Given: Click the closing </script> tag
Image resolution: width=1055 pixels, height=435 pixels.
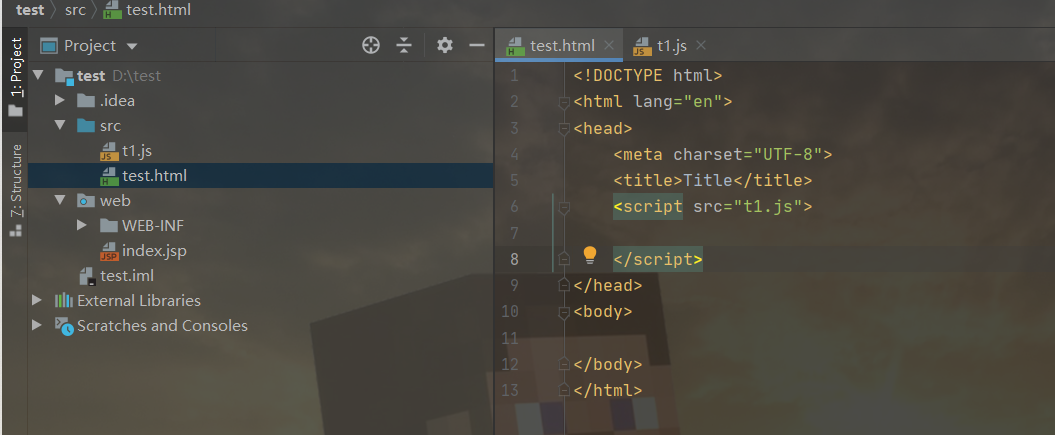Looking at the screenshot, I should (657, 259).
